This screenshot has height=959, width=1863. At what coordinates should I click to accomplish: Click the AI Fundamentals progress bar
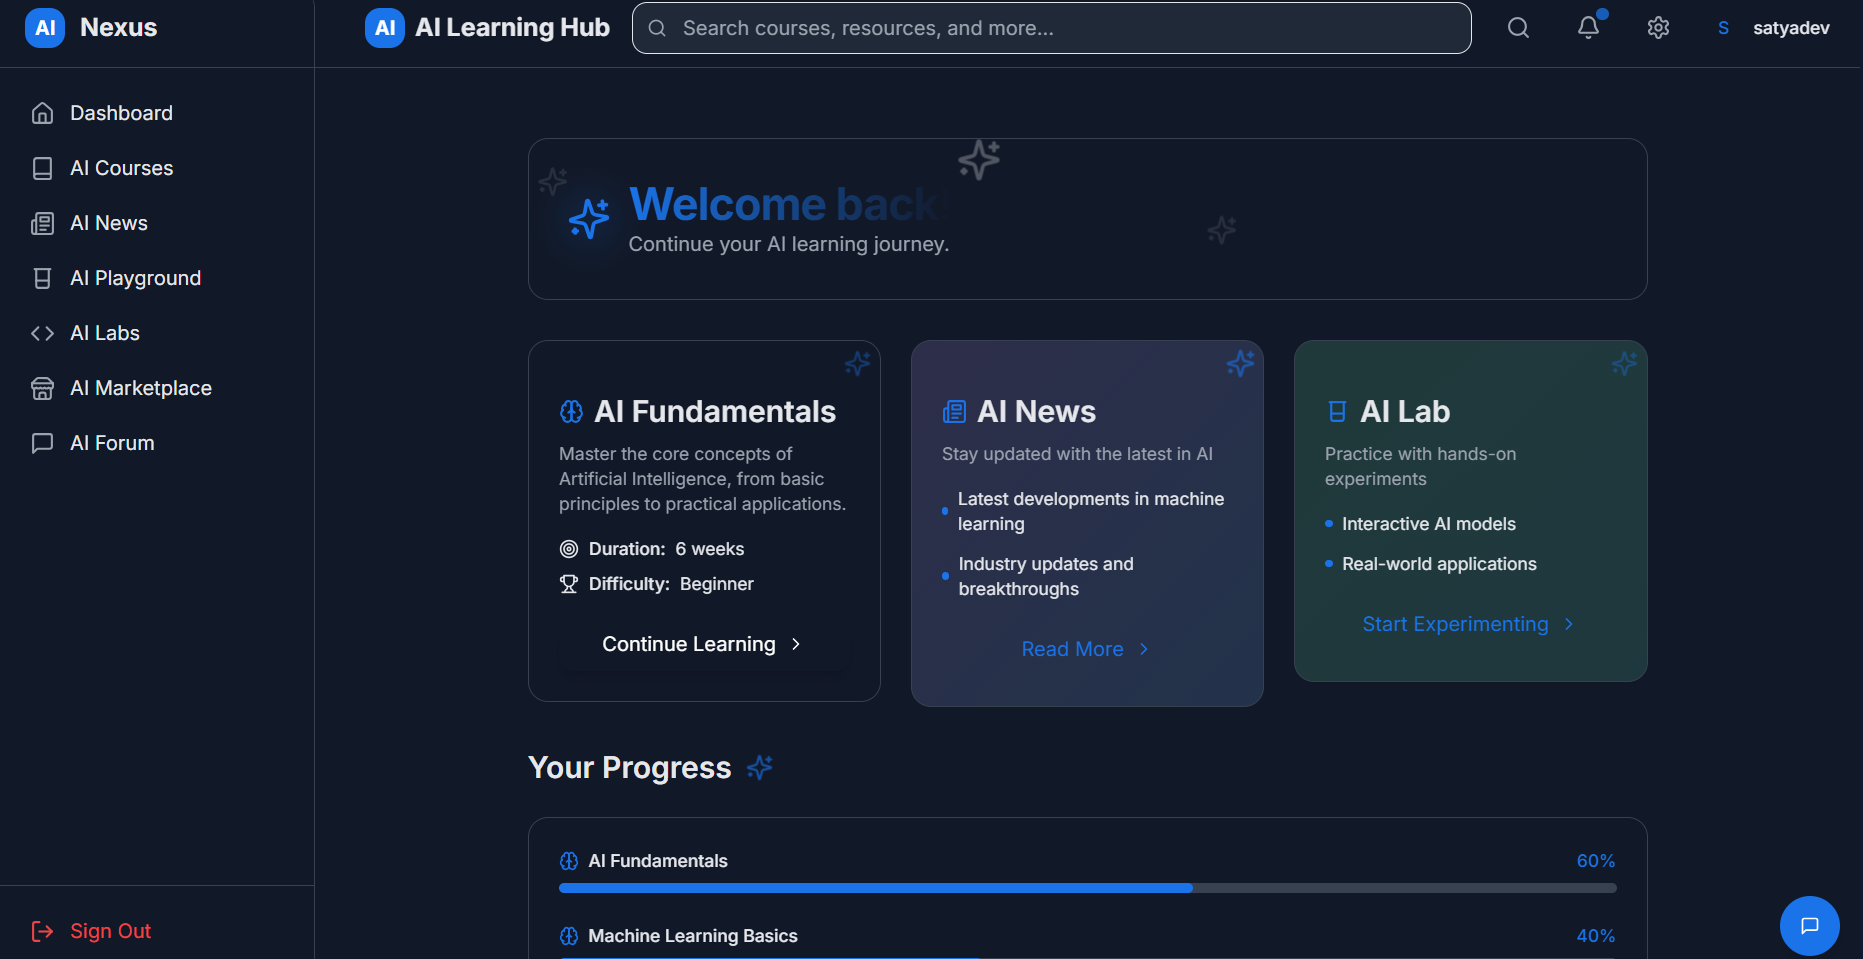coord(1087,887)
